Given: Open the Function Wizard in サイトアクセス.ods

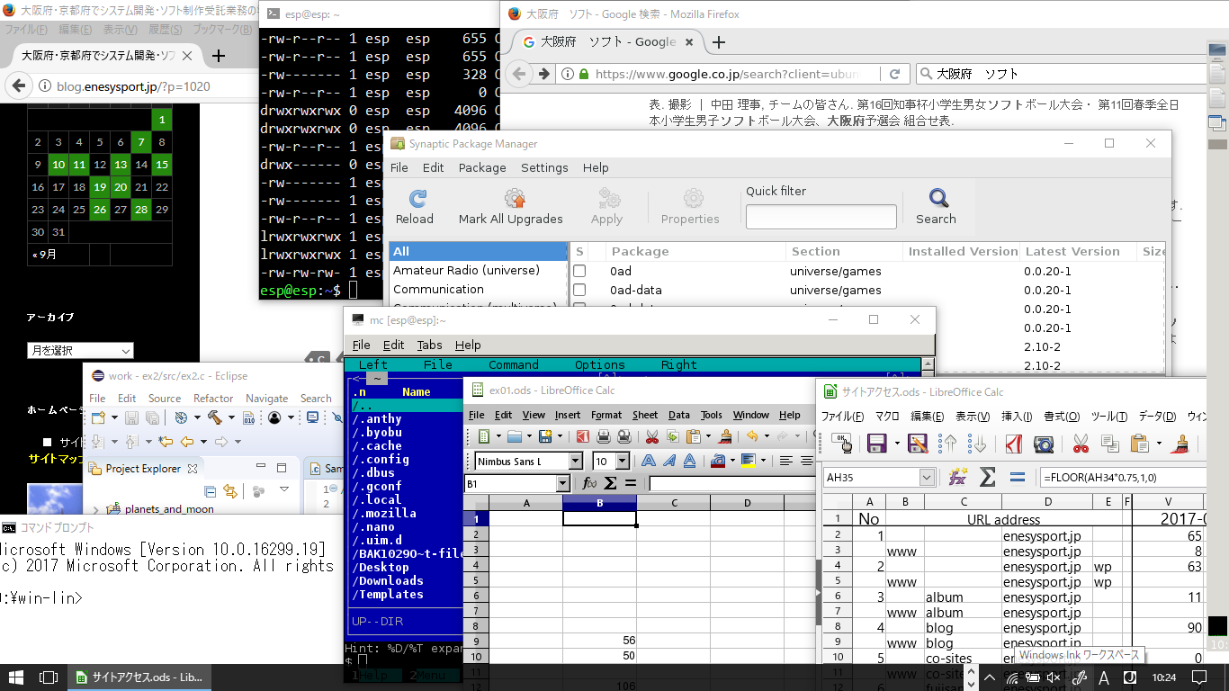Looking at the screenshot, I should coord(958,476).
